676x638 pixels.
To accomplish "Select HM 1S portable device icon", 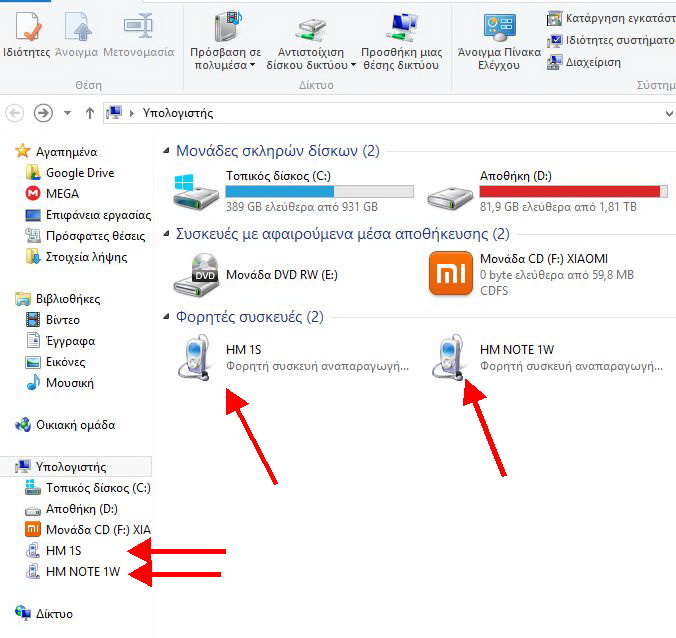I will pyautogui.click(x=195, y=358).
